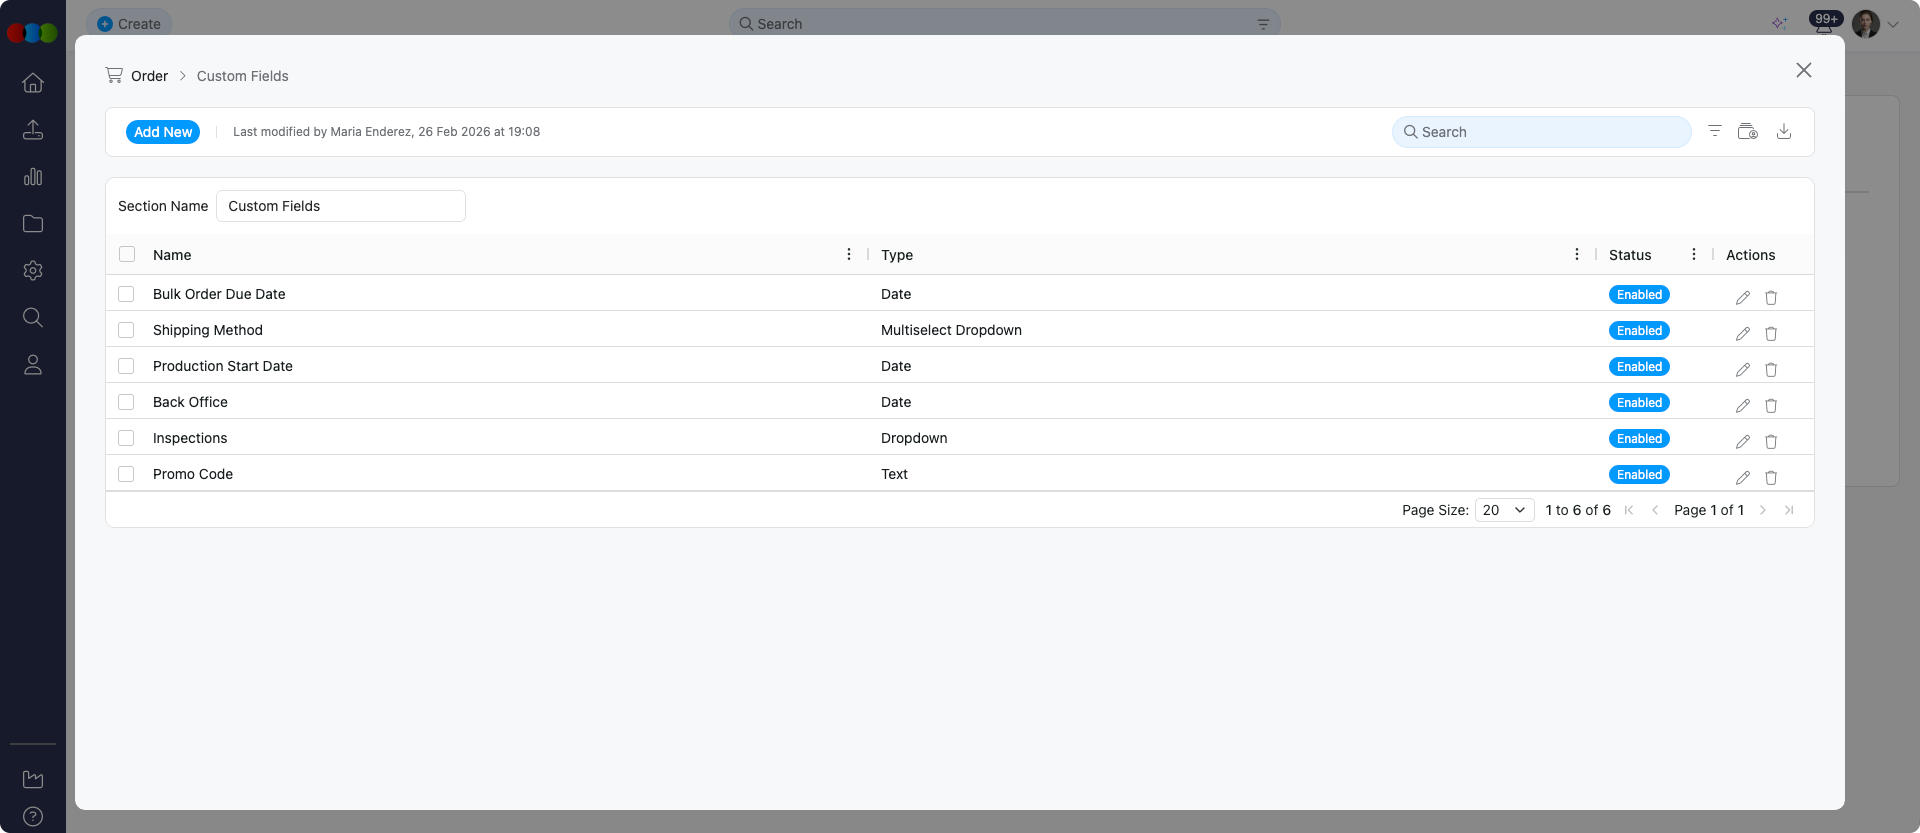This screenshot has width=1920, height=833.
Task: Click the Enabled badge for Inspections
Action: [1639, 439]
